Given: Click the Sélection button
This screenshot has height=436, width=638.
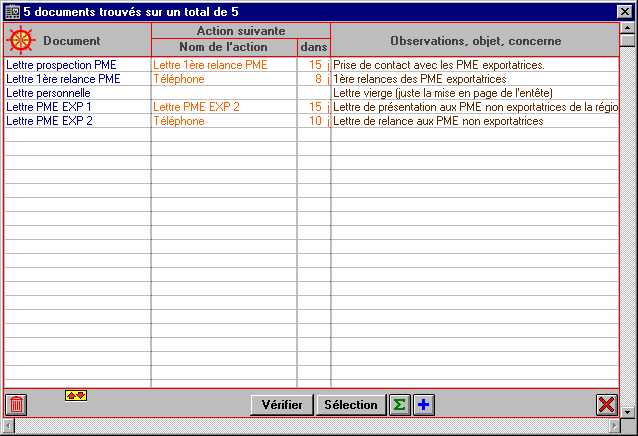Looking at the screenshot, I should click(x=351, y=405).
